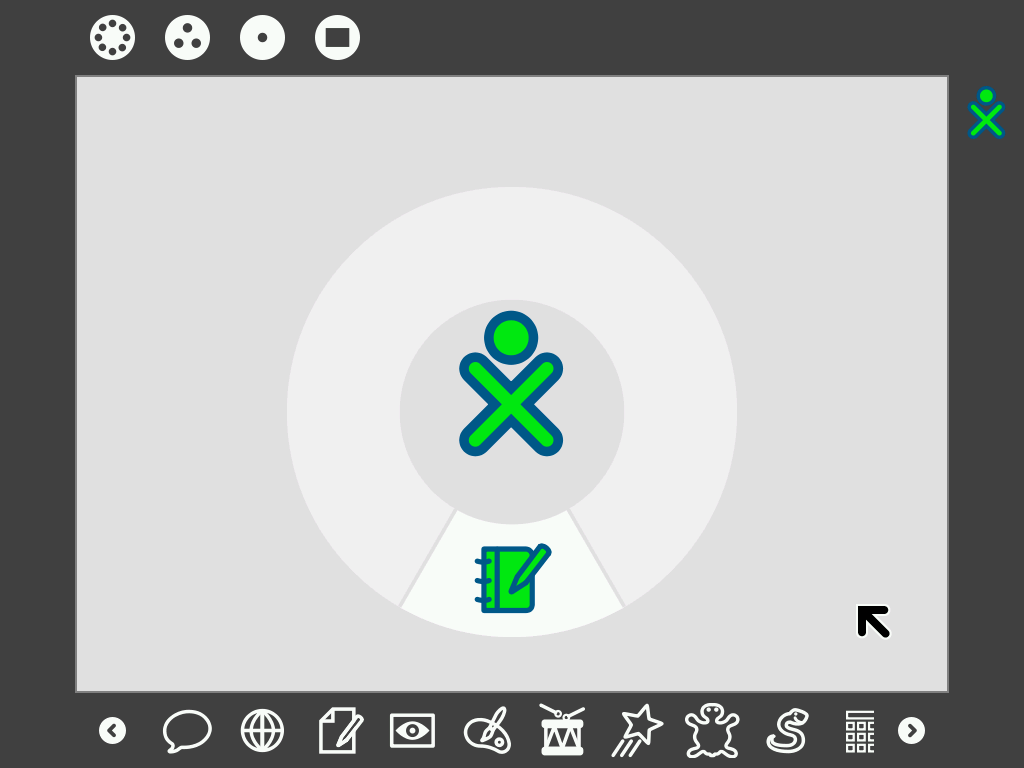Launch the Browse globe activity
Viewport: 1024px width, 768px height.
click(x=262, y=730)
